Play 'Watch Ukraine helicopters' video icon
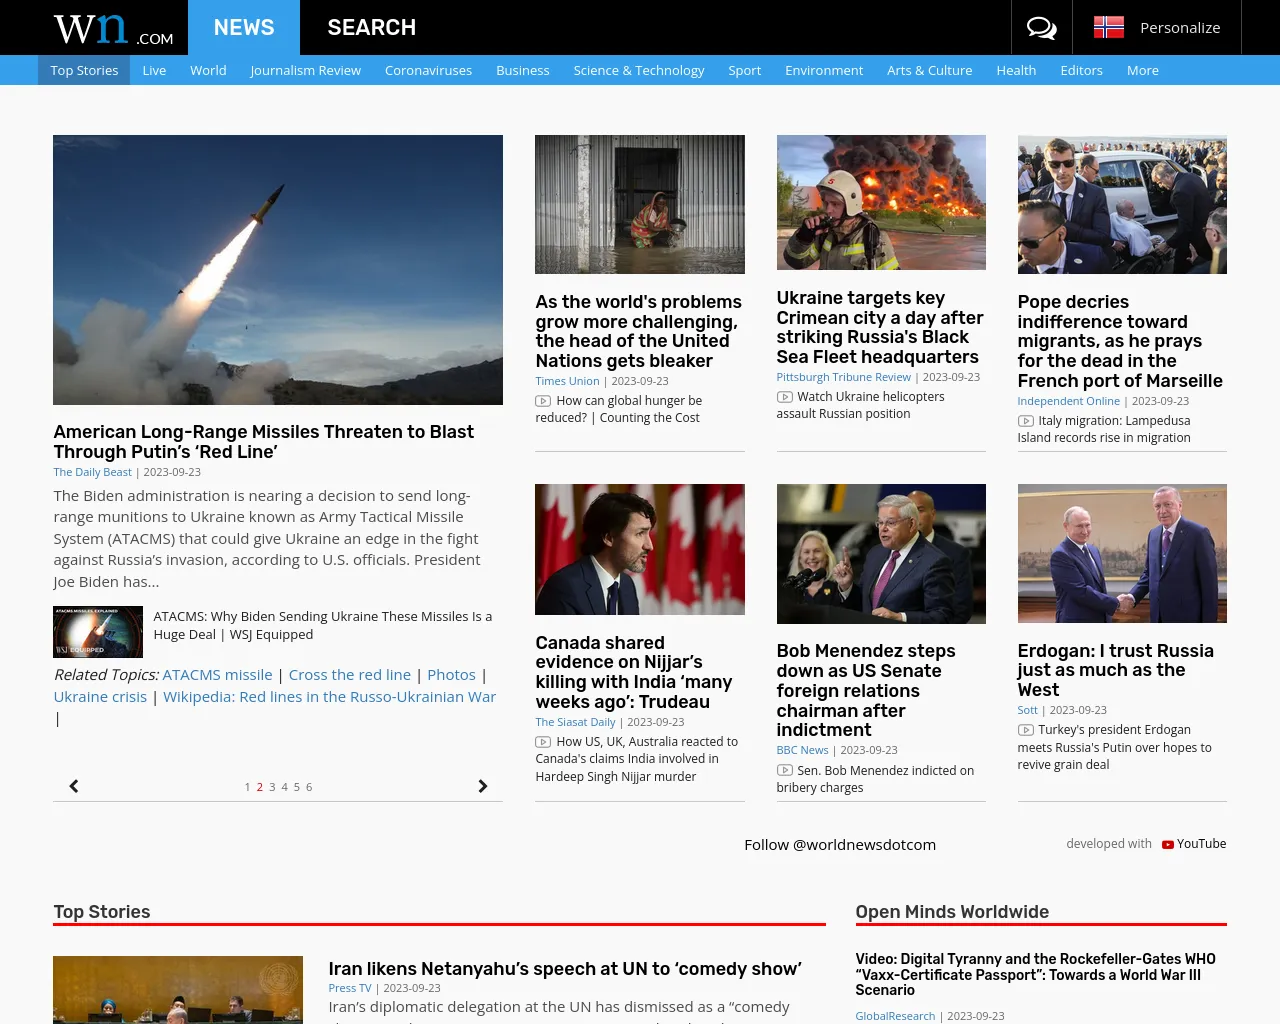Image resolution: width=1280 pixels, height=1024 pixels. 785,397
